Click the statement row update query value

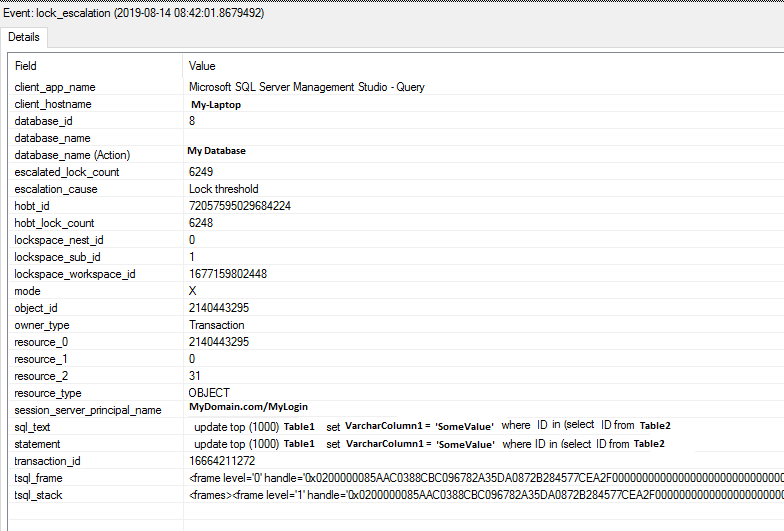[x=430, y=444]
